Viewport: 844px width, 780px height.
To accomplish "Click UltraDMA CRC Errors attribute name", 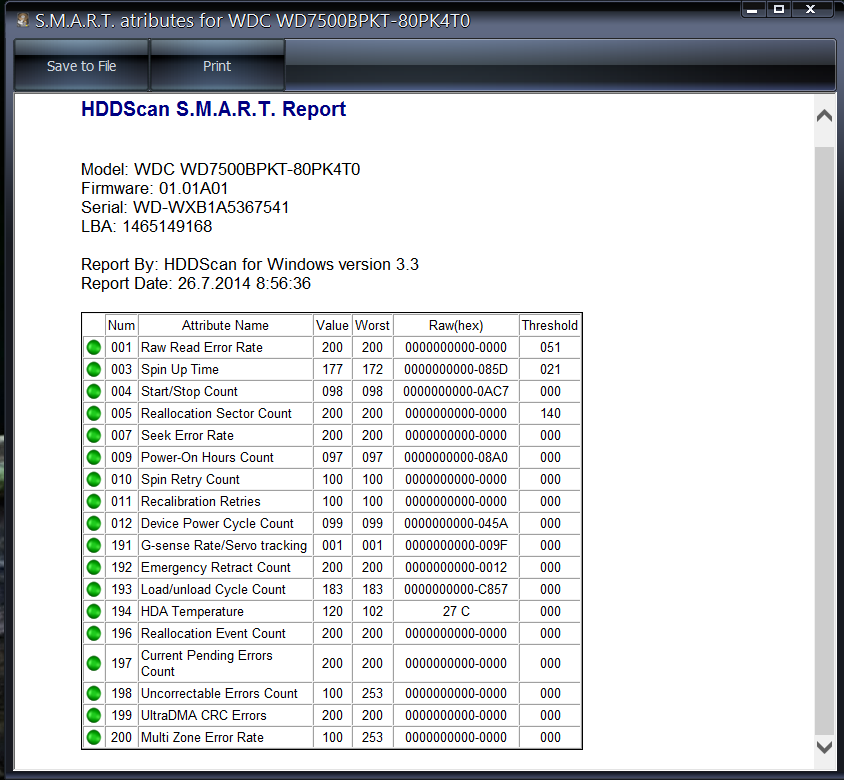I will (203, 715).
